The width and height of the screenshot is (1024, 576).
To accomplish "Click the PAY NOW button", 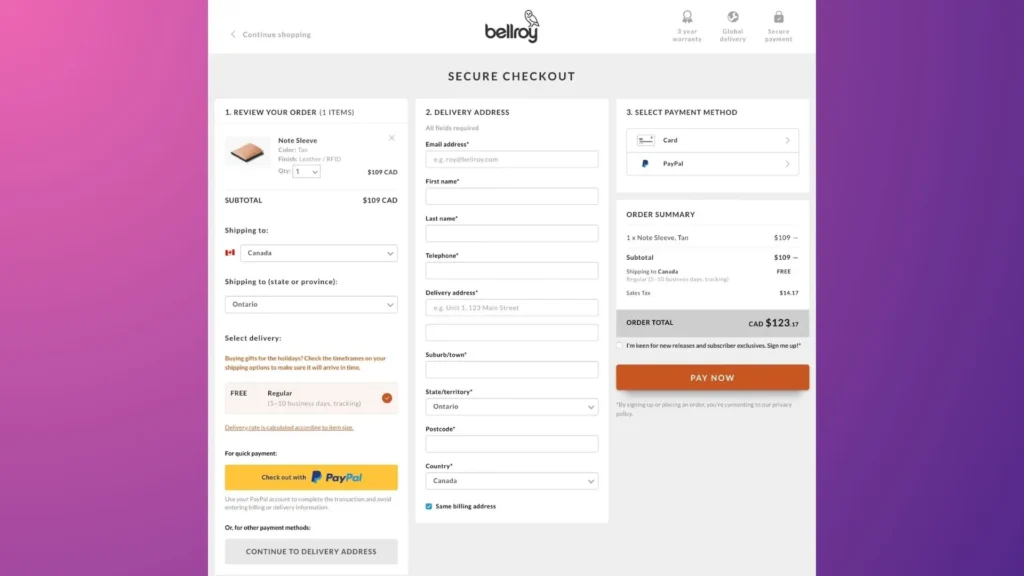I will 711,377.
